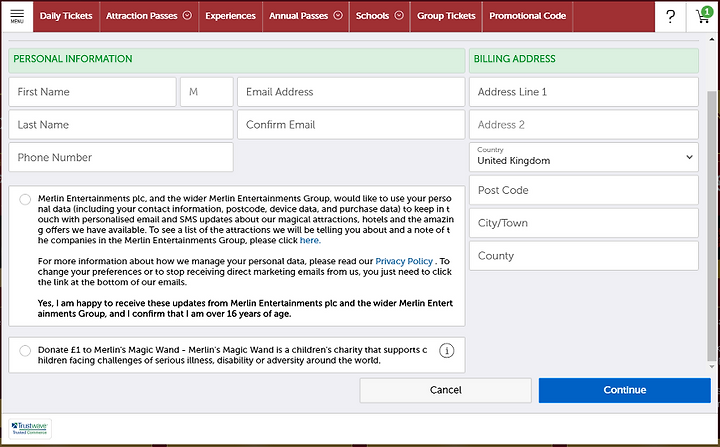Focus the Email Address field

pos(351,92)
